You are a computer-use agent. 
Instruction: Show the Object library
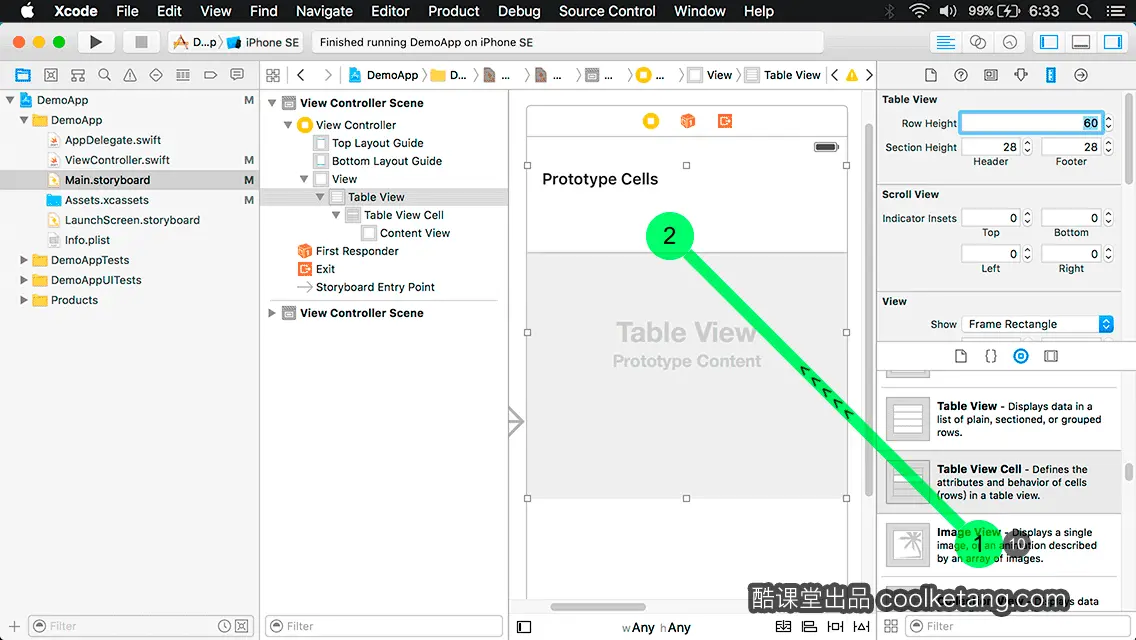click(1021, 356)
